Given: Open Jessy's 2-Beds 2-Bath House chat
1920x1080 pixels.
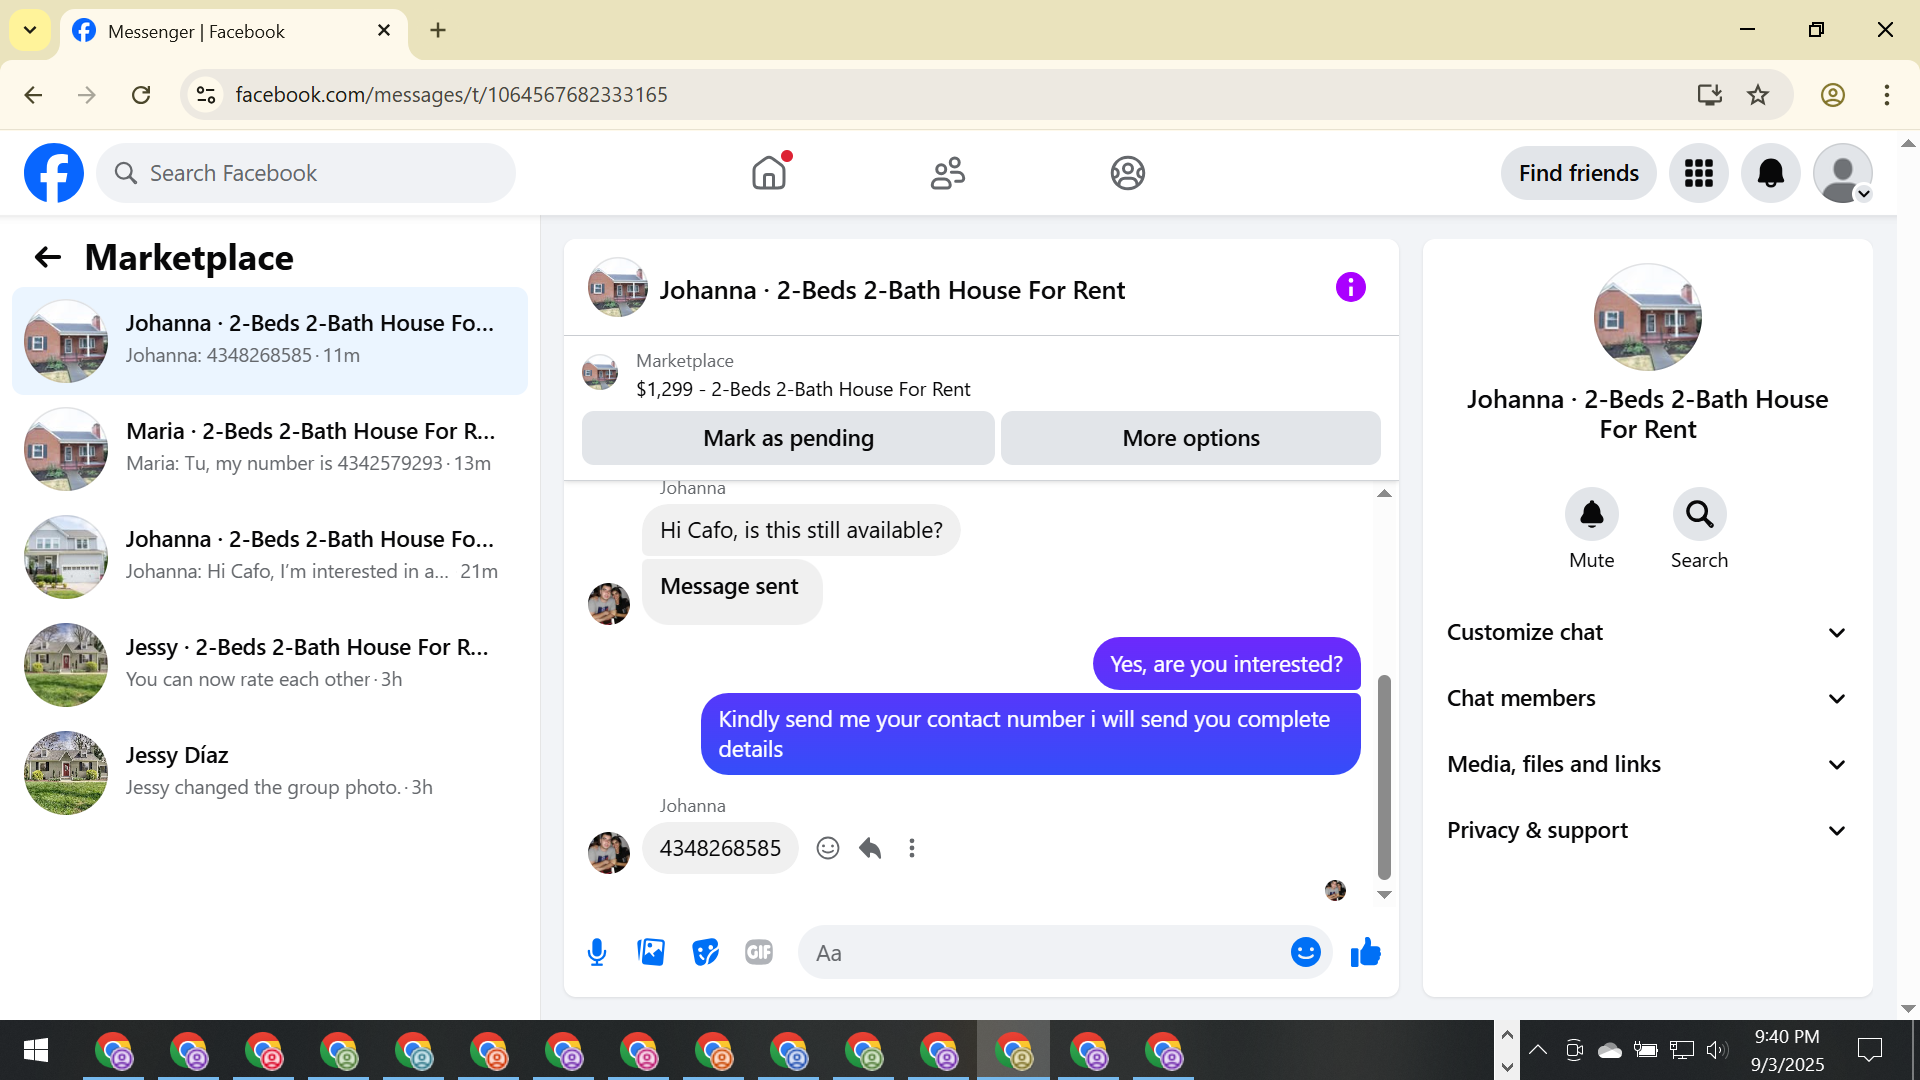Looking at the screenshot, I should pyautogui.click(x=270, y=665).
